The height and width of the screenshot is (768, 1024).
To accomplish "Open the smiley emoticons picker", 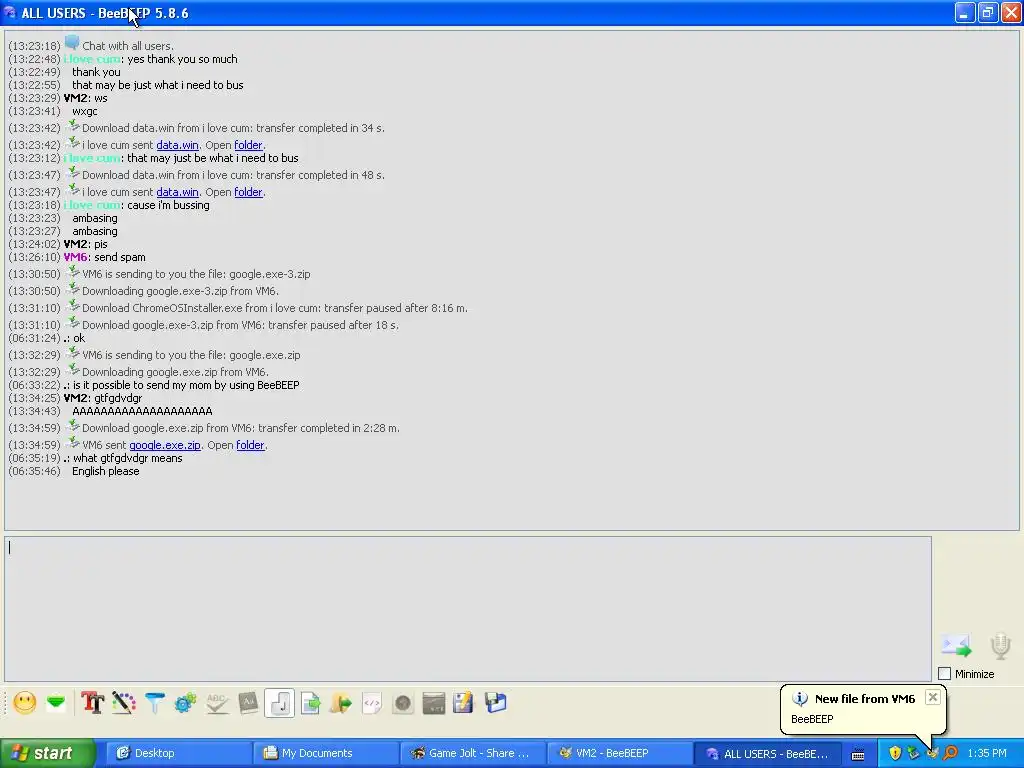I will point(25,703).
